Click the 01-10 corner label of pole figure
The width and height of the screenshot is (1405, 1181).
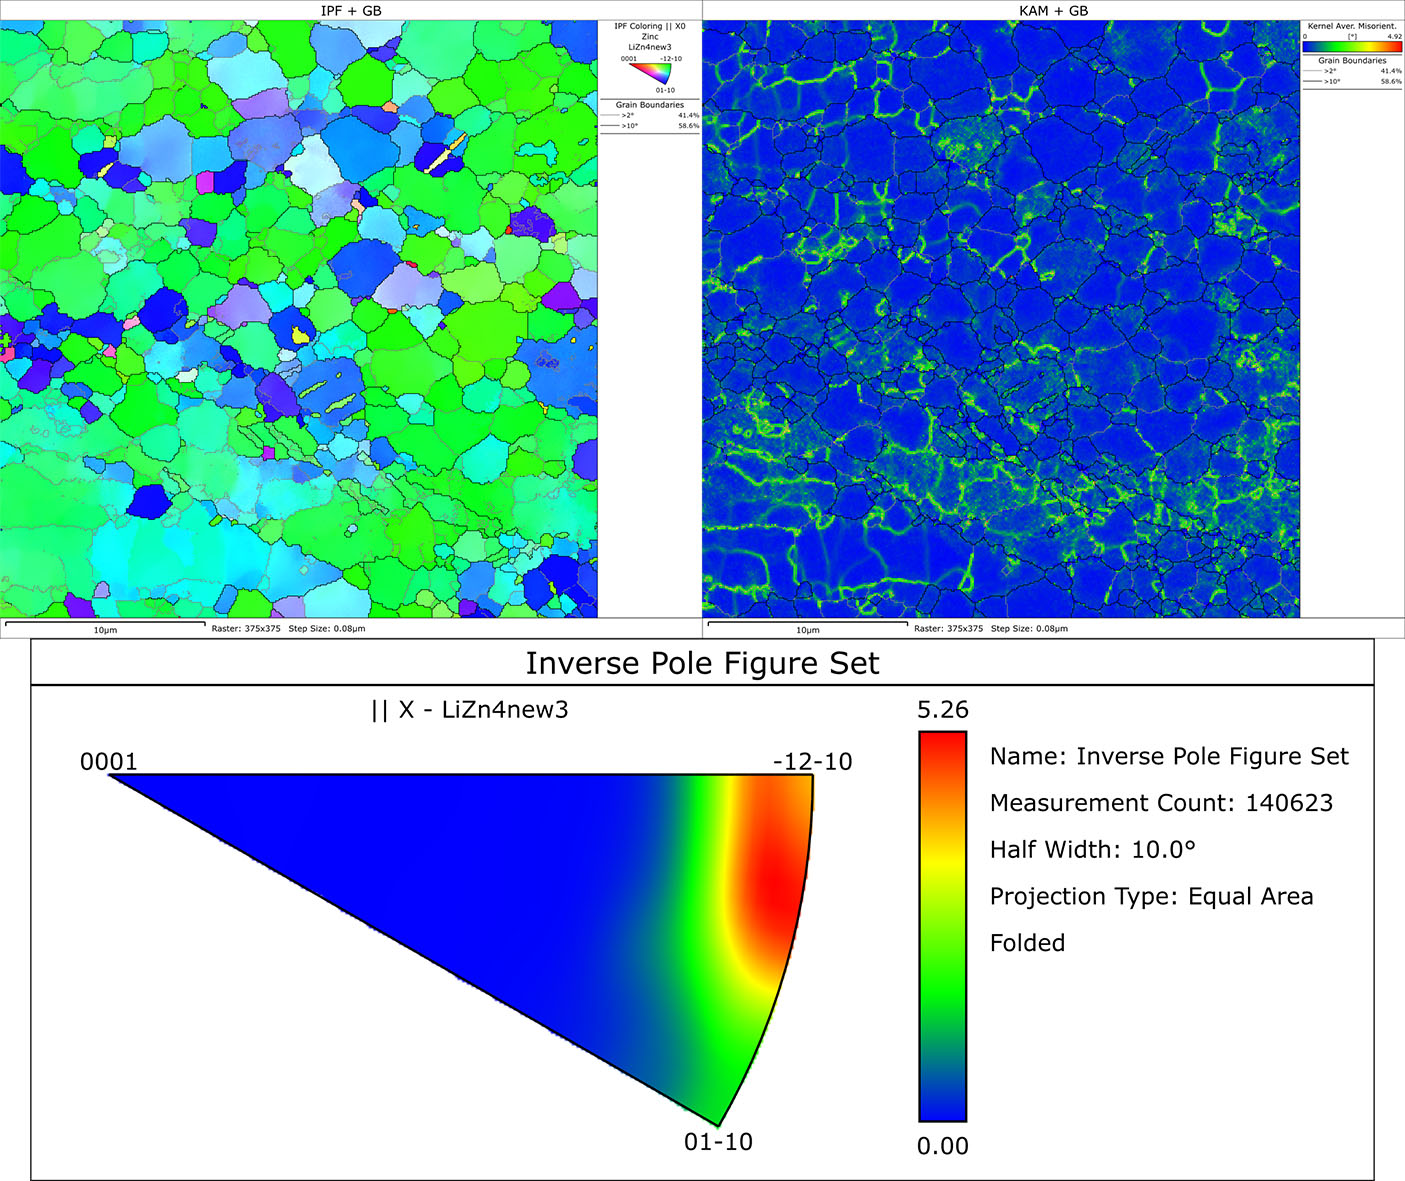718,1142
